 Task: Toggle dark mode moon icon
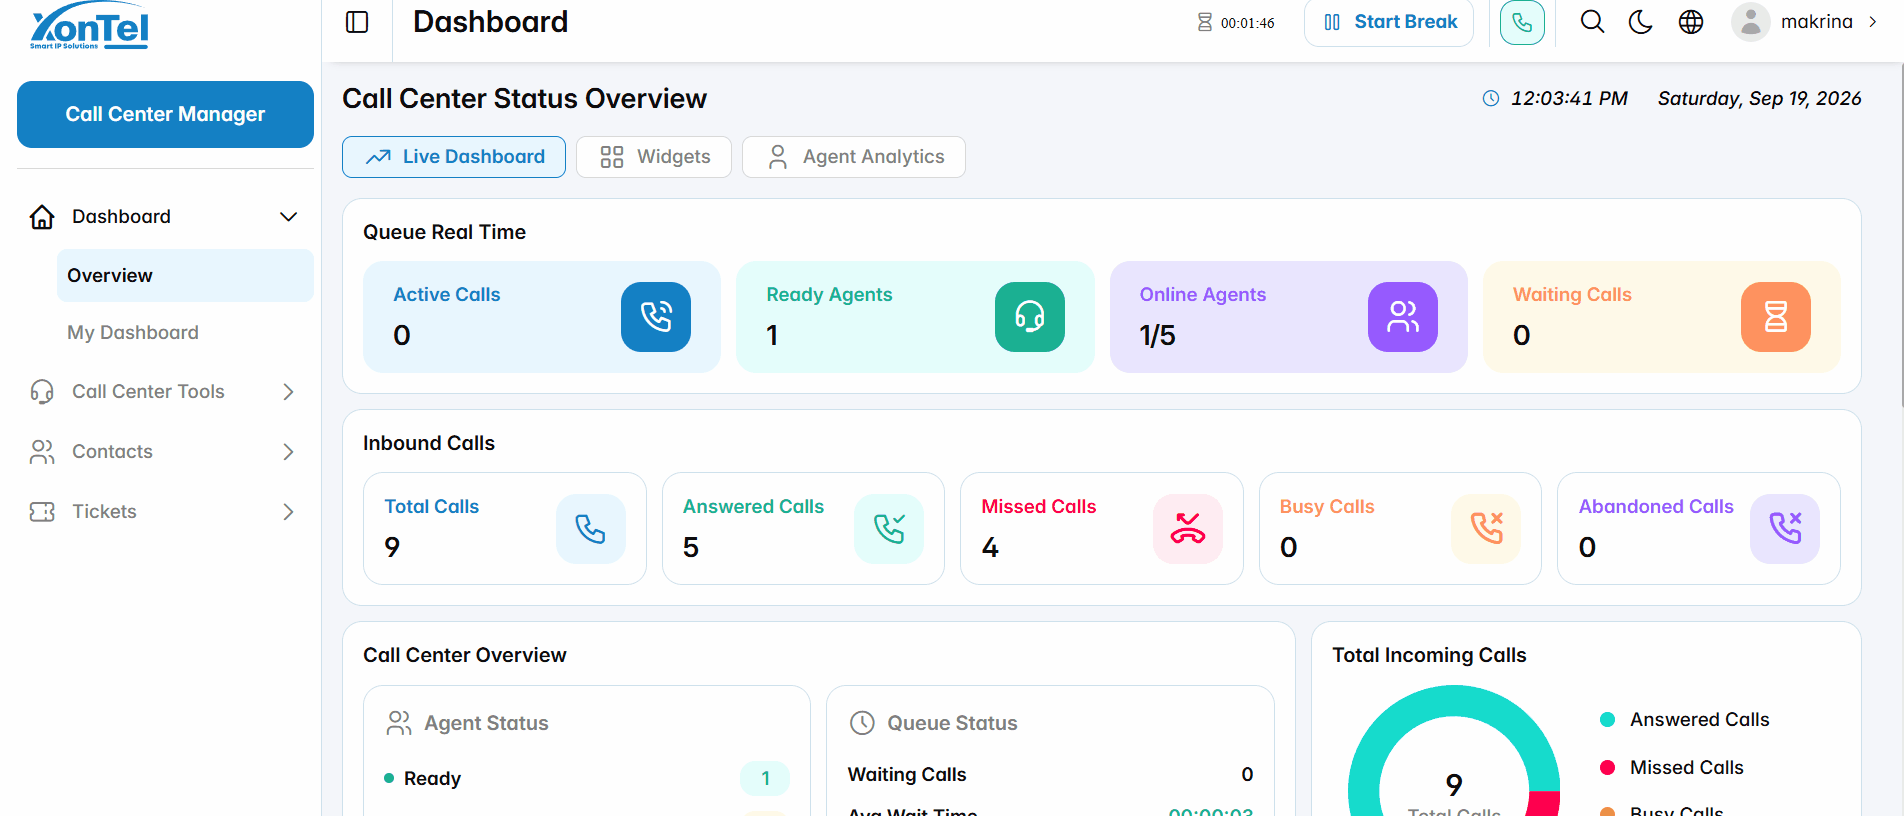point(1641,22)
